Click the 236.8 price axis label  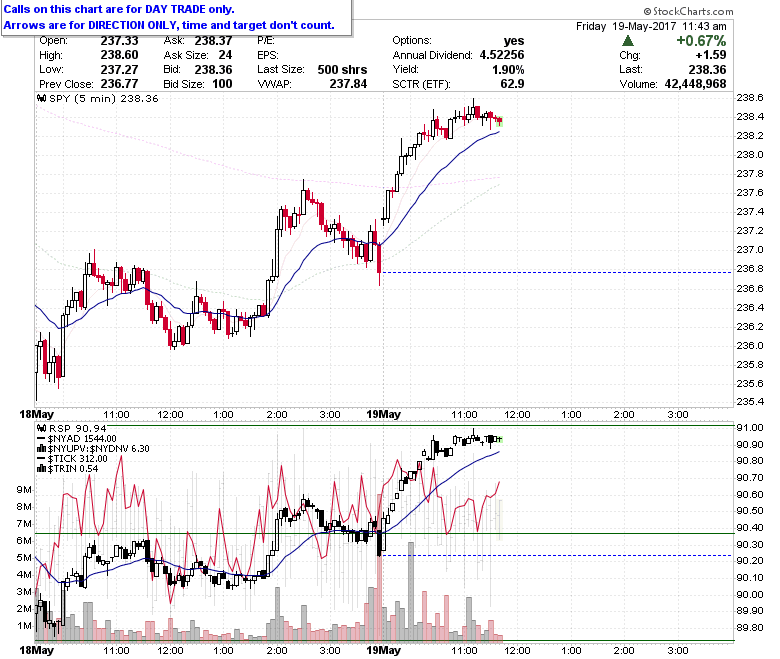tap(750, 269)
